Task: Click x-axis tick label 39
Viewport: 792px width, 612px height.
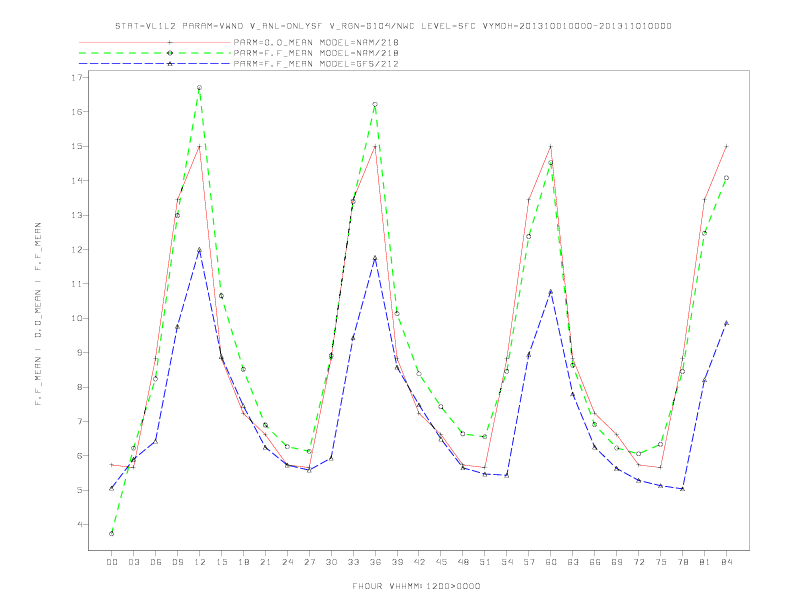Action: (x=397, y=562)
